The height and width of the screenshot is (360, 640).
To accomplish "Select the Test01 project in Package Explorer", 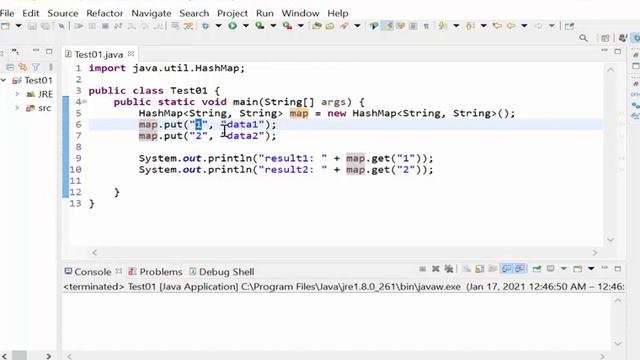I will (38, 80).
